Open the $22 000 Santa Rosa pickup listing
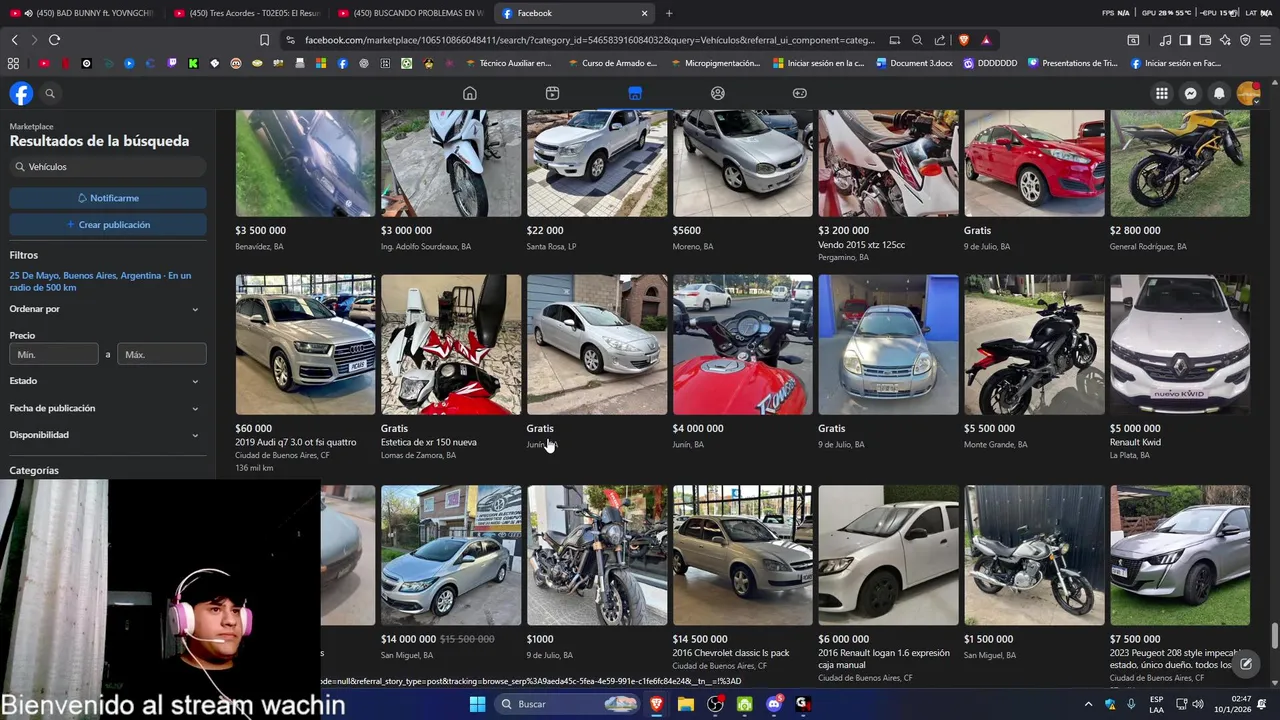1280x720 pixels. (x=597, y=163)
